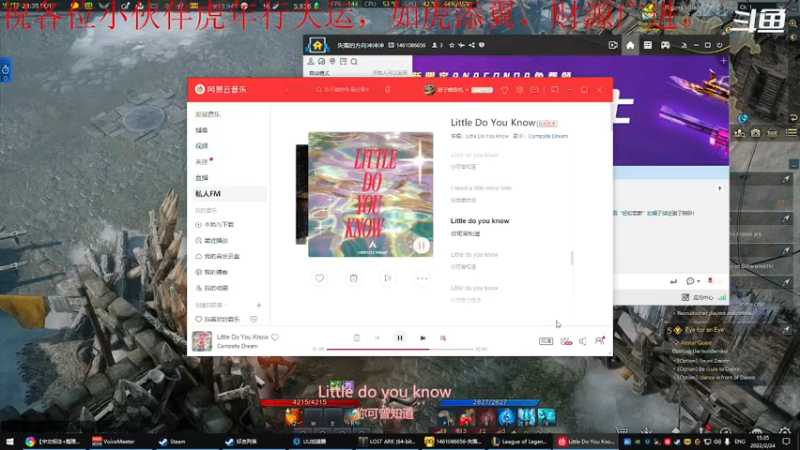Like the FM song with heart button

(x=319, y=278)
